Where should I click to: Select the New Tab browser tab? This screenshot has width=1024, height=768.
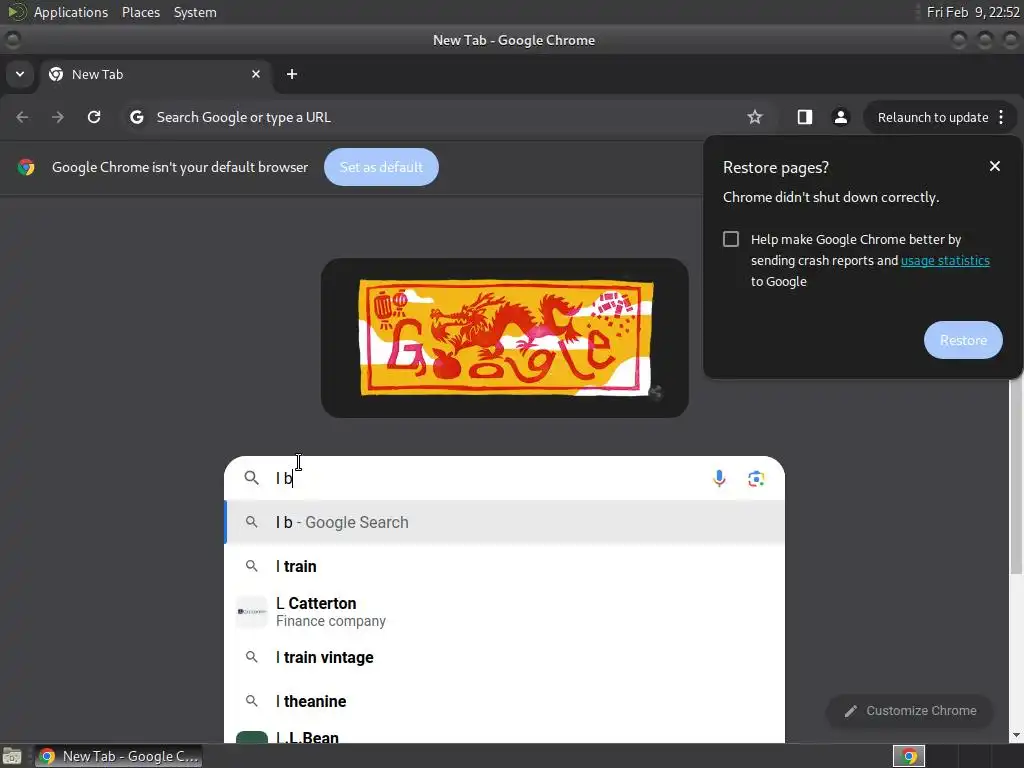pyautogui.click(x=155, y=74)
